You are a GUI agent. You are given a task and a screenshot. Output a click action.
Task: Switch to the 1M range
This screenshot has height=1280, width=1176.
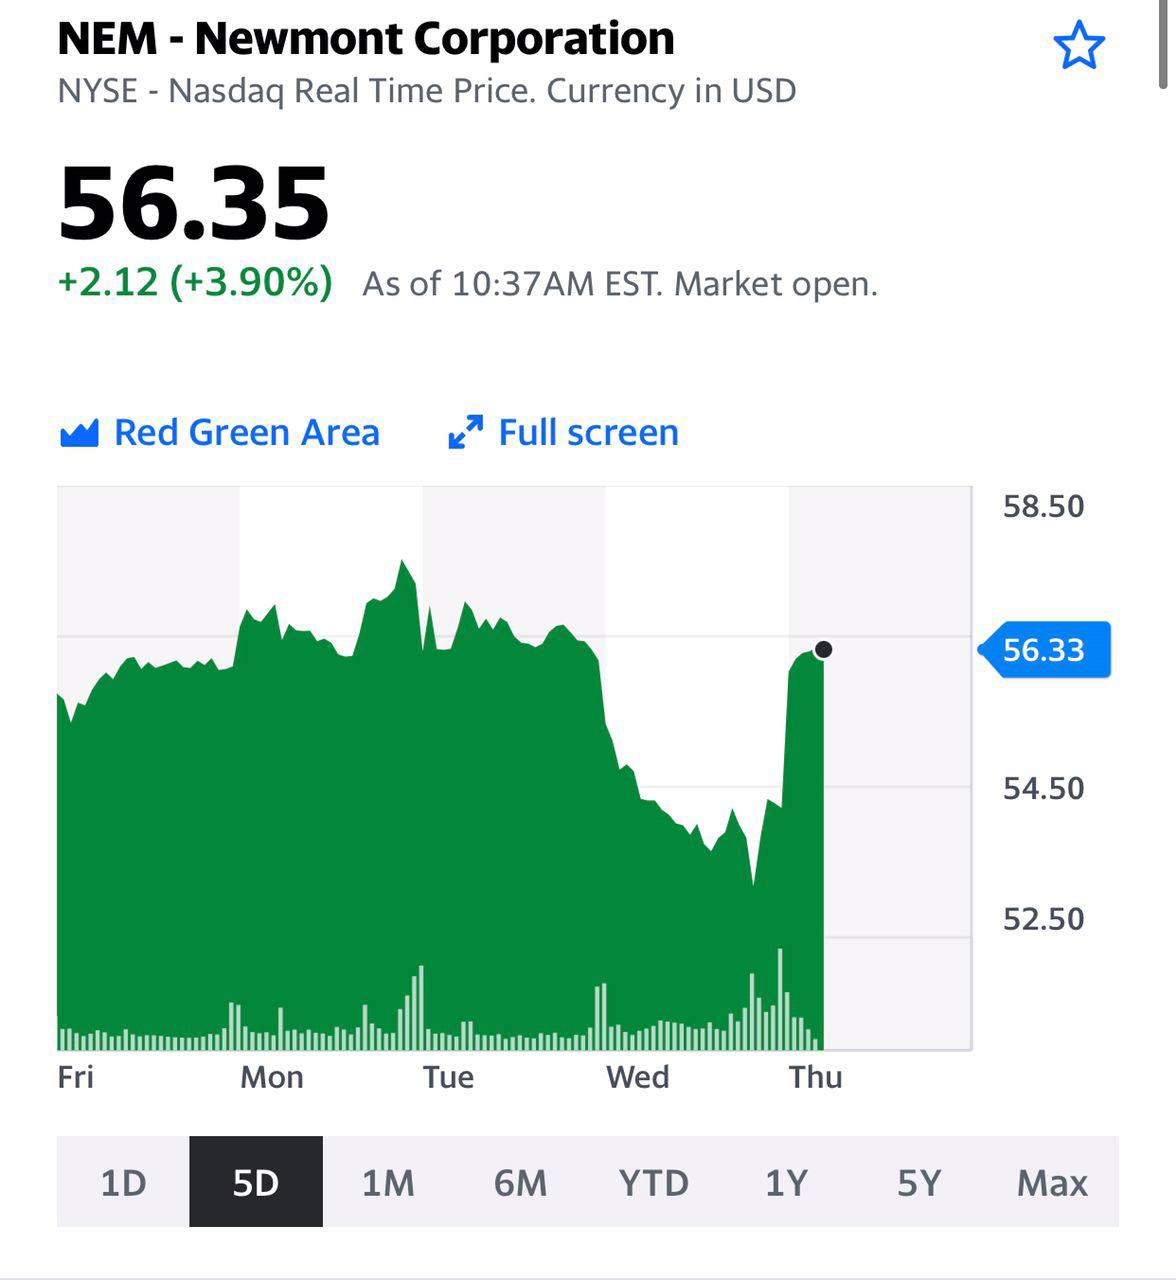[x=388, y=1182]
